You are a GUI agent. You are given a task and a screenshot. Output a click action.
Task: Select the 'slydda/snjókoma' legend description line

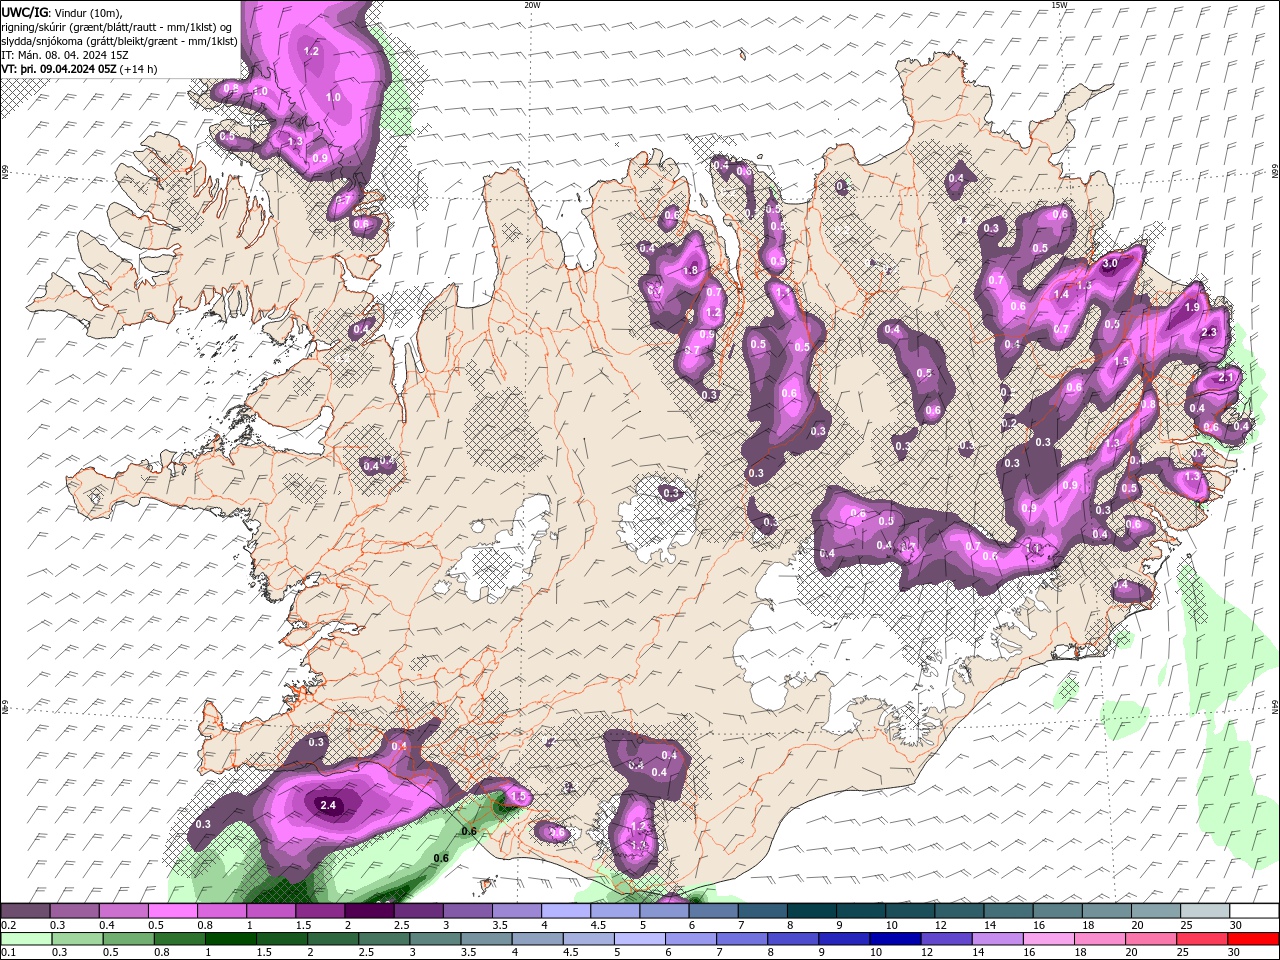pos(120,41)
